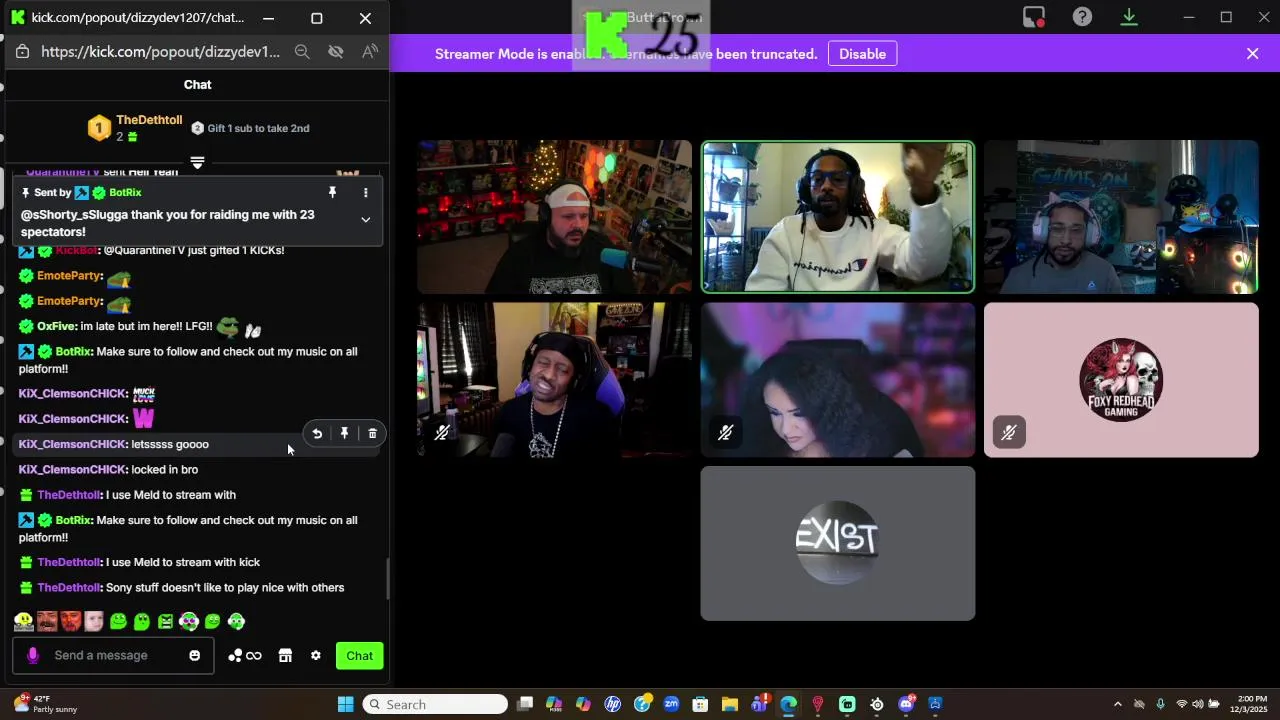Click the red-dot inbox icon in Discord titlebar
This screenshot has height=720, width=1280.
(1034, 17)
